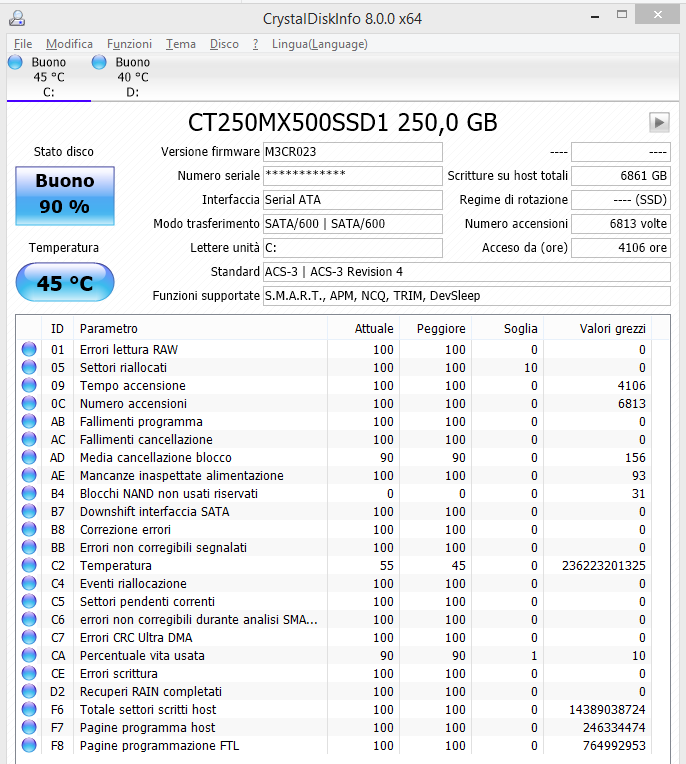Click the firmware version field M3CR023
This screenshot has height=764, width=686.
[x=353, y=152]
